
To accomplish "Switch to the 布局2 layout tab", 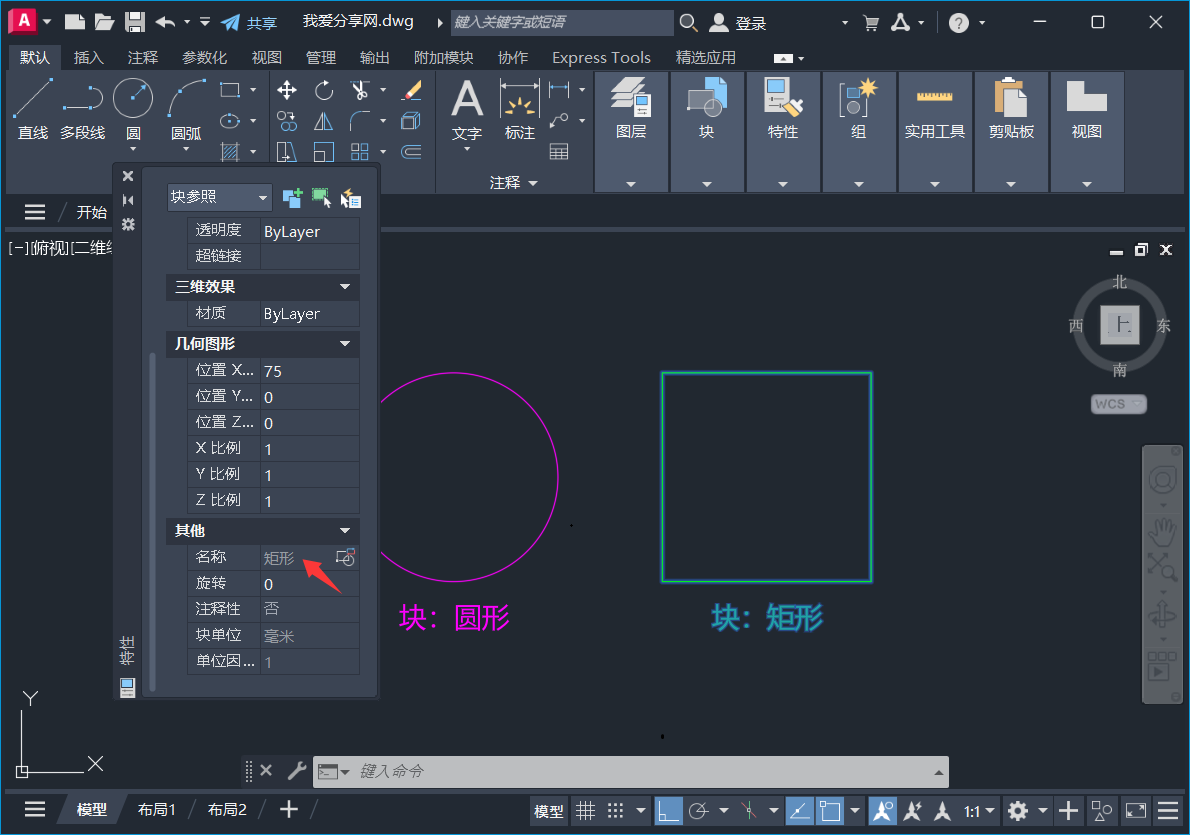I will click(x=227, y=810).
